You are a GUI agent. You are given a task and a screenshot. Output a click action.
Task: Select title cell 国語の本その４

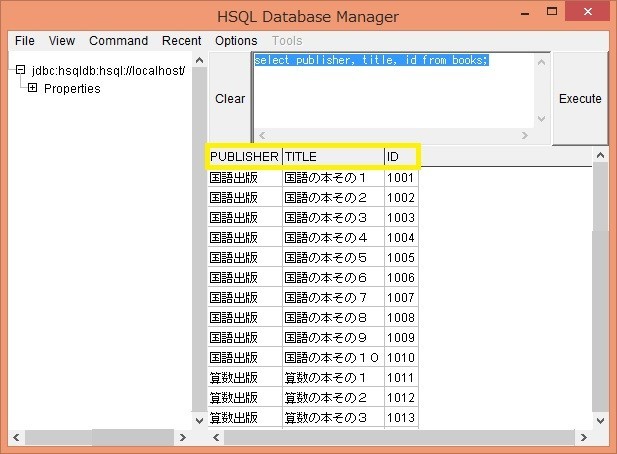[x=333, y=237]
